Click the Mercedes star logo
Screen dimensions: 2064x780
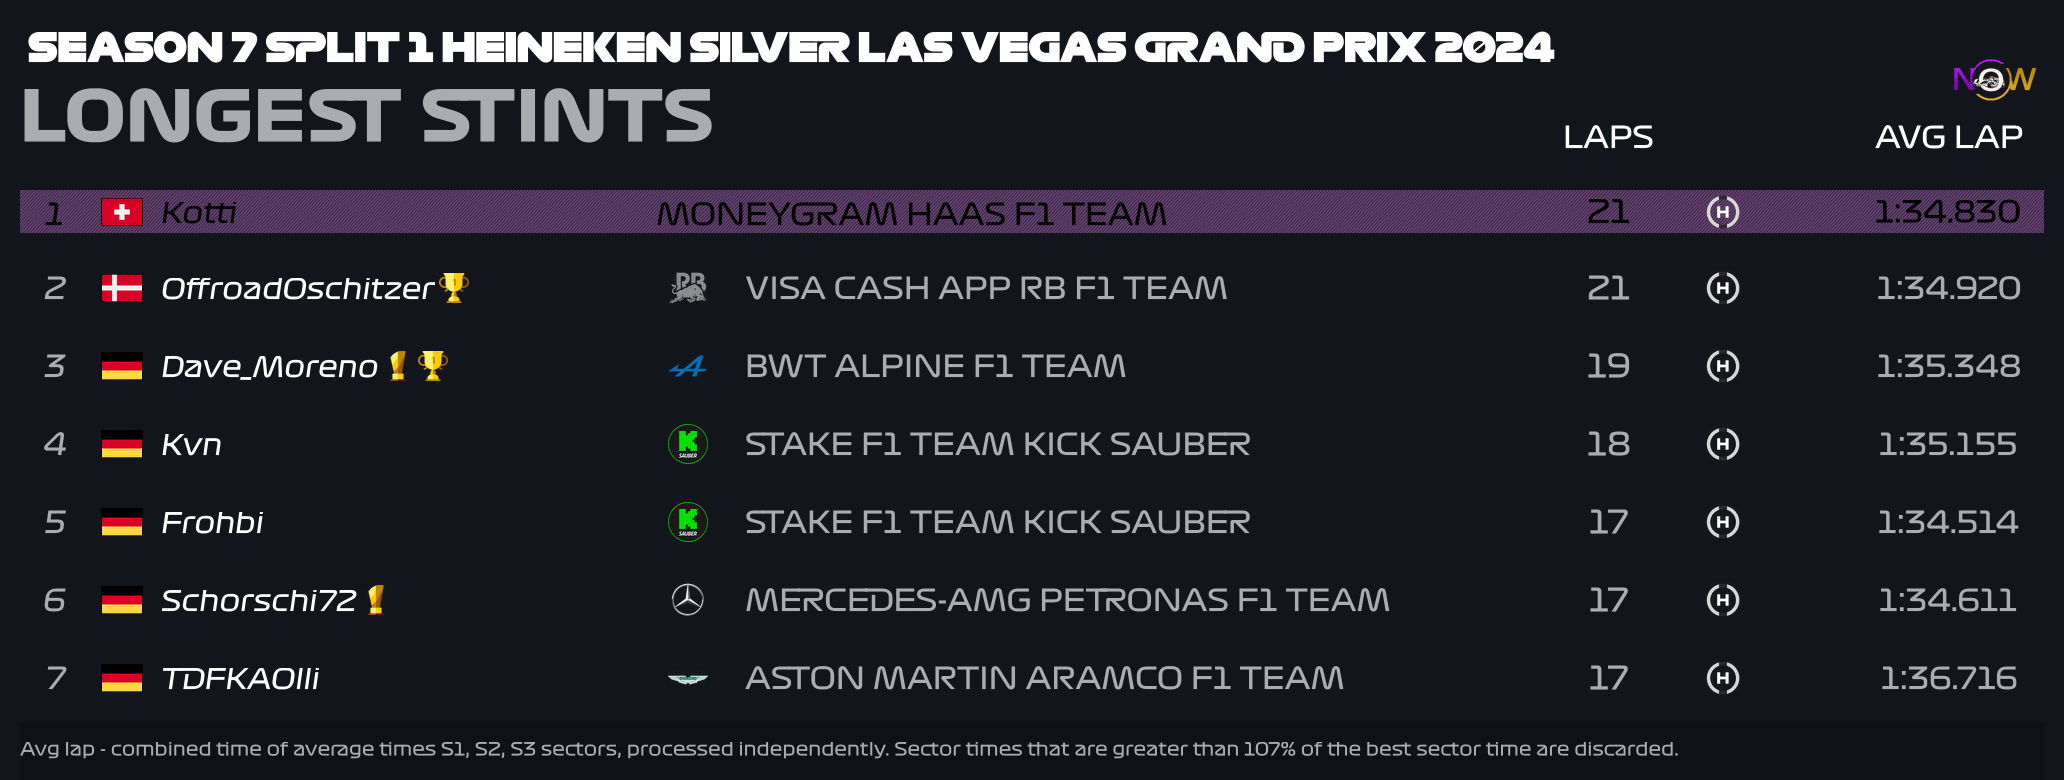688,600
